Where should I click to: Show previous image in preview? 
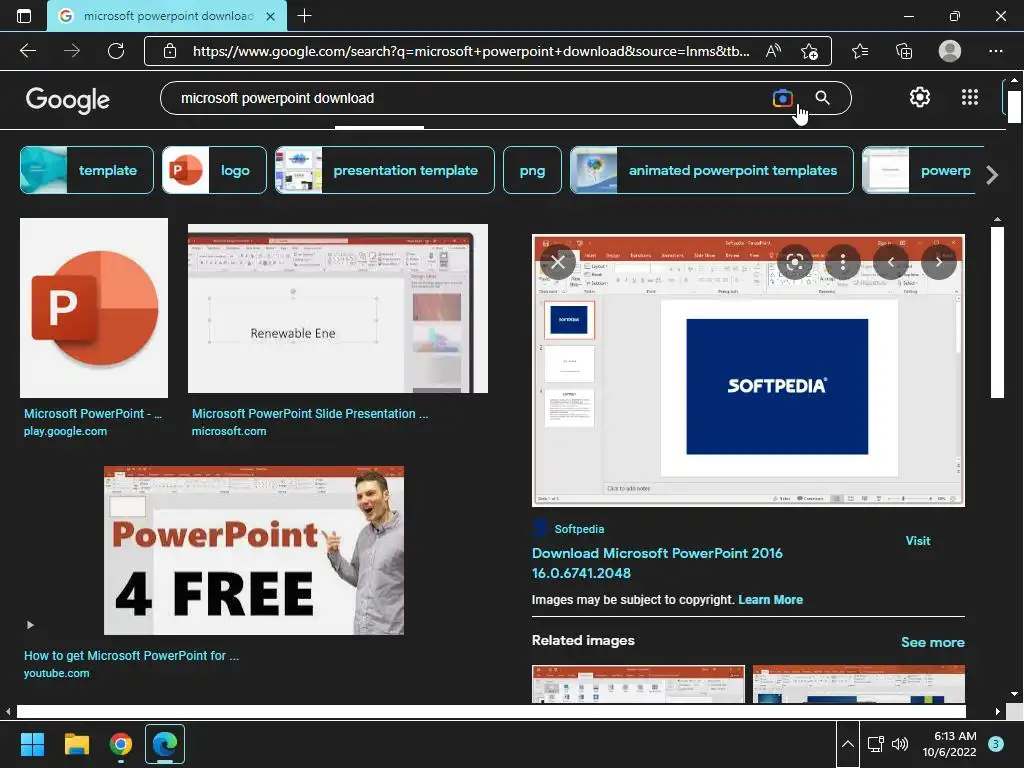pos(891,262)
